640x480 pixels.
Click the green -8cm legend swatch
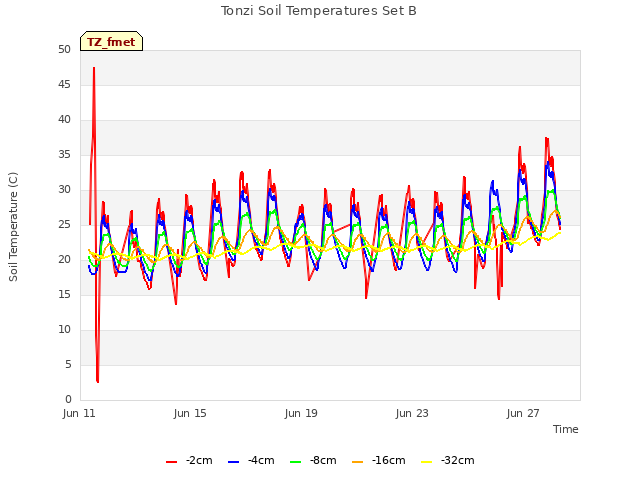pos(296,461)
